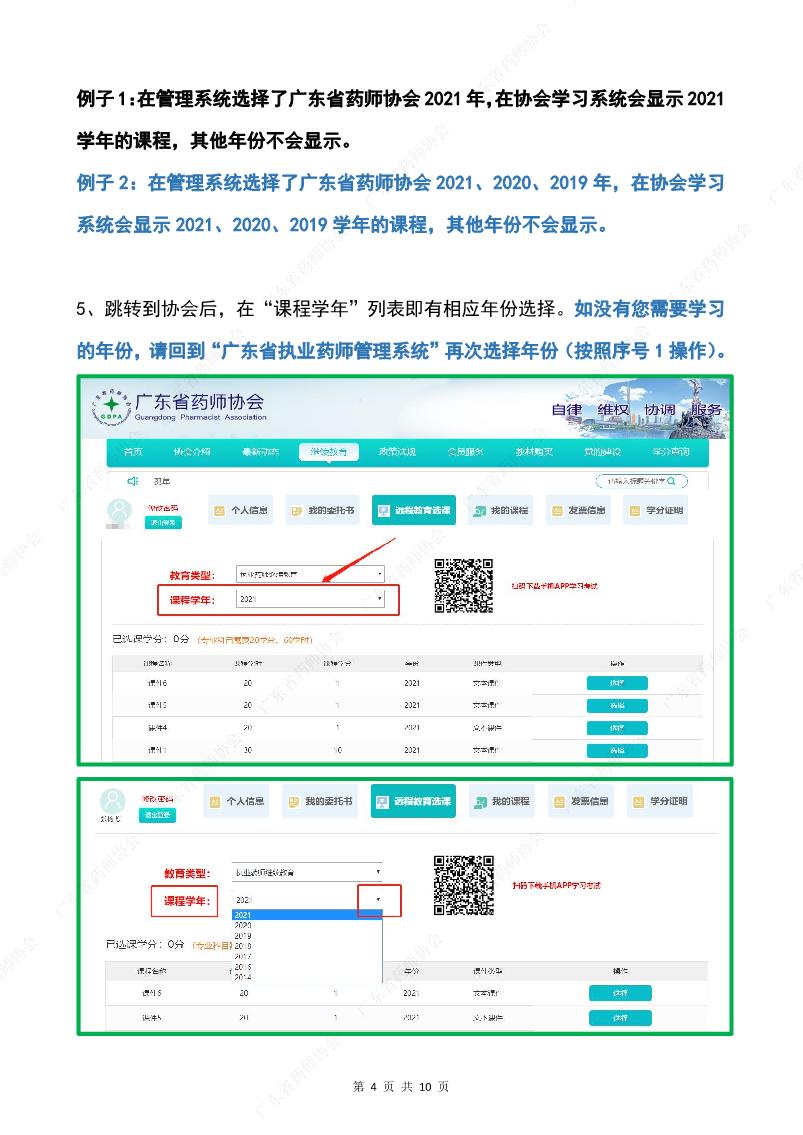Open the 教材购买 navigation item
803x1135 pixels.
(534, 452)
